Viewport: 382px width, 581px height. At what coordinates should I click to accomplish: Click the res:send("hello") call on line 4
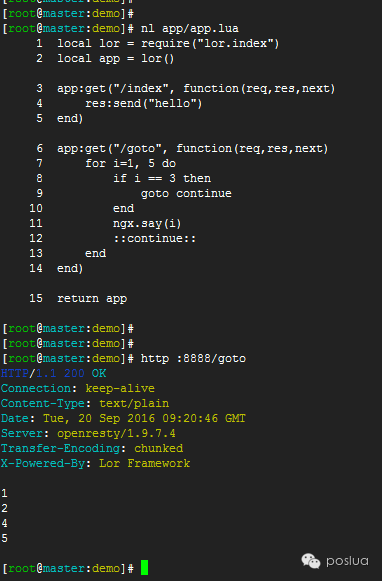144,103
